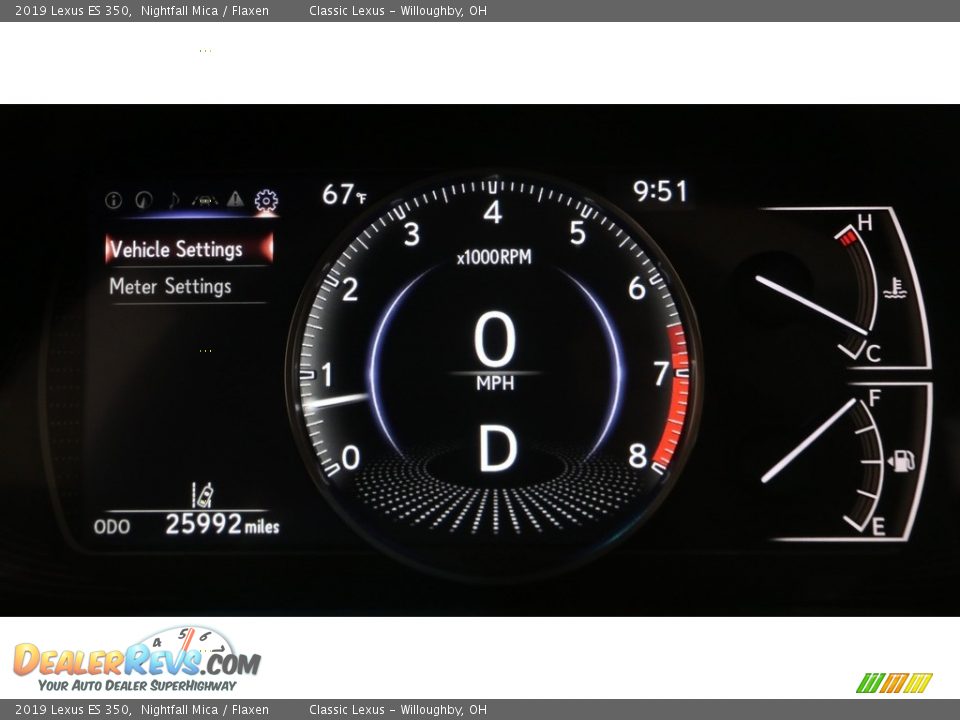960x720 pixels.
Task: Select the information icon in the cluster menu
Action: click(x=113, y=200)
